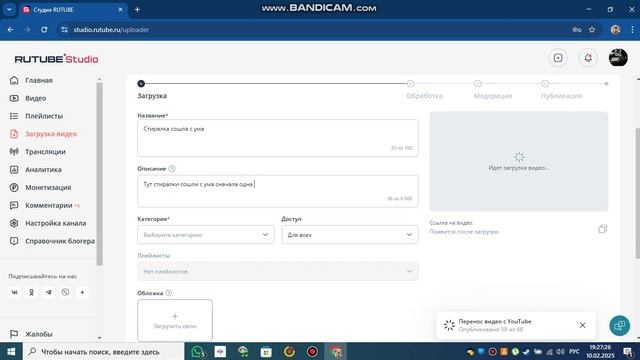Close the Перенос видео с YouTube notification
Screen dimensions: 640x360
(x=582, y=325)
